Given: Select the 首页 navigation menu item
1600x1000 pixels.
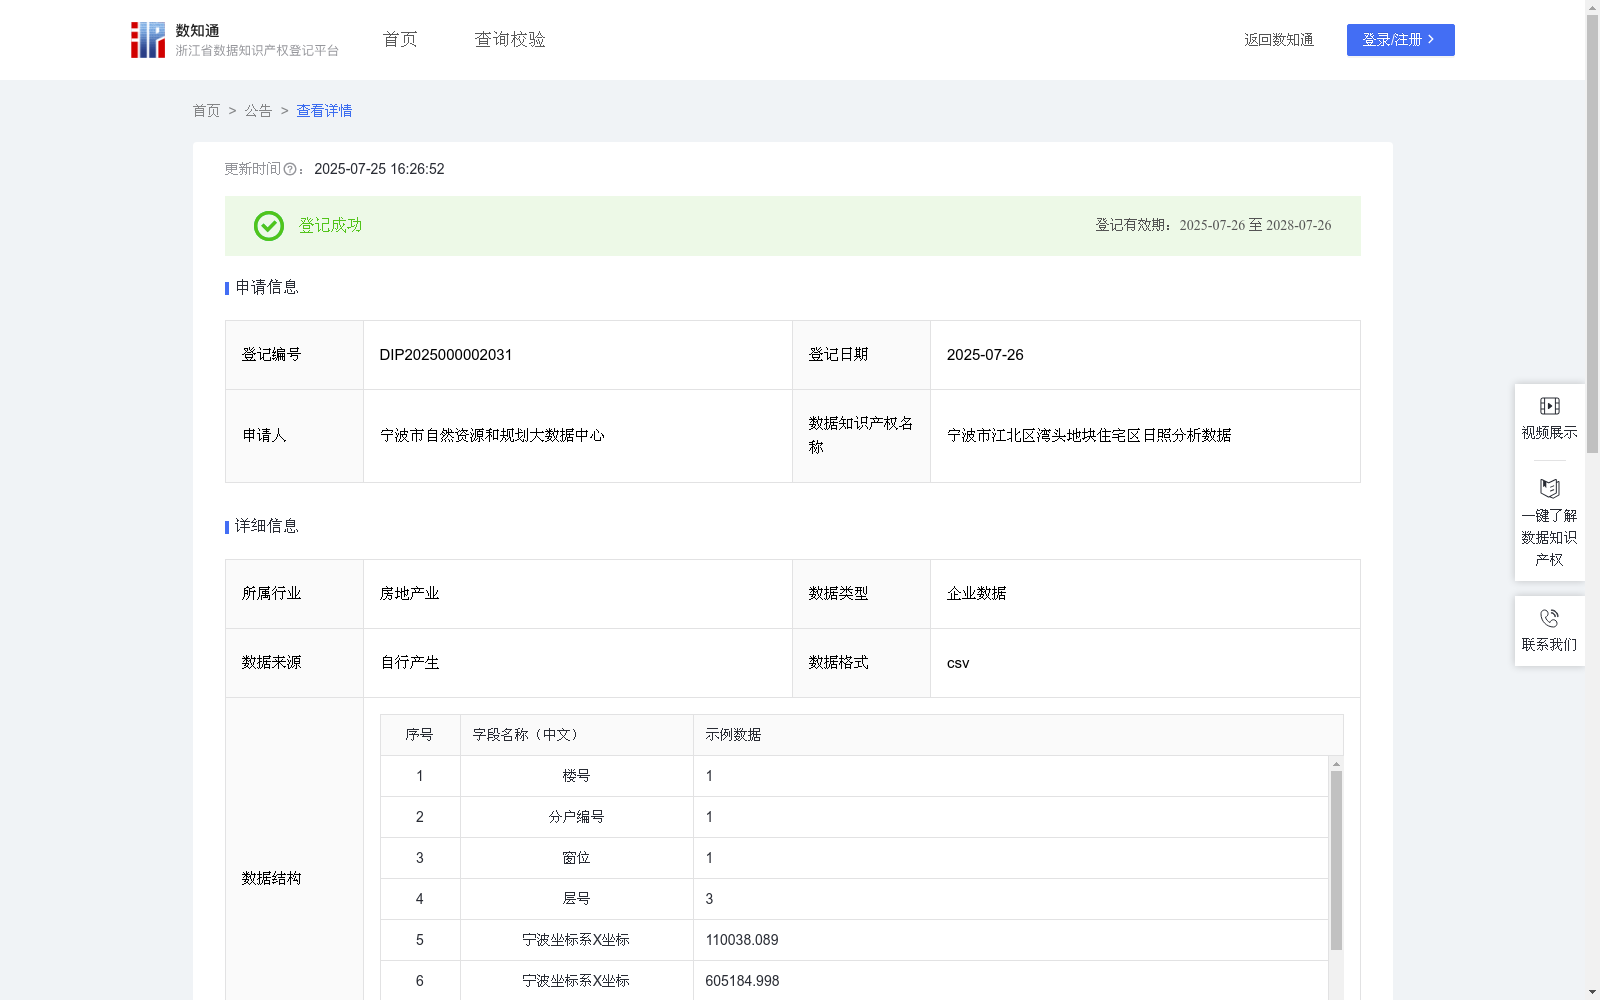Looking at the screenshot, I should [398, 39].
